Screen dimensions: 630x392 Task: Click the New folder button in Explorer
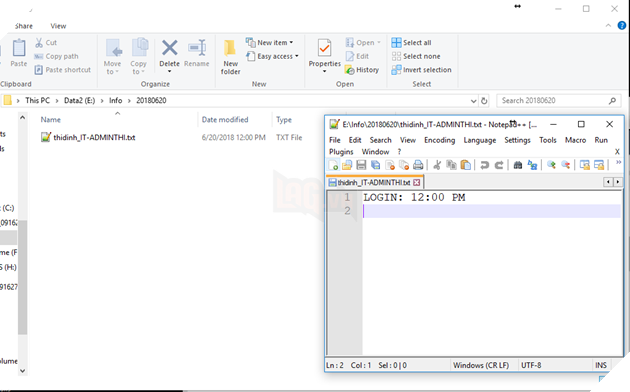(230, 57)
